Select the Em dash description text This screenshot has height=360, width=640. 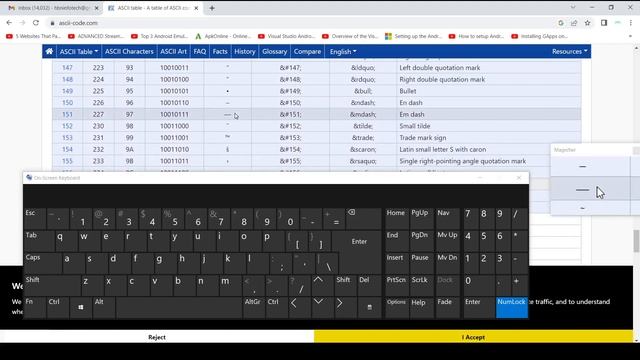coord(412,114)
